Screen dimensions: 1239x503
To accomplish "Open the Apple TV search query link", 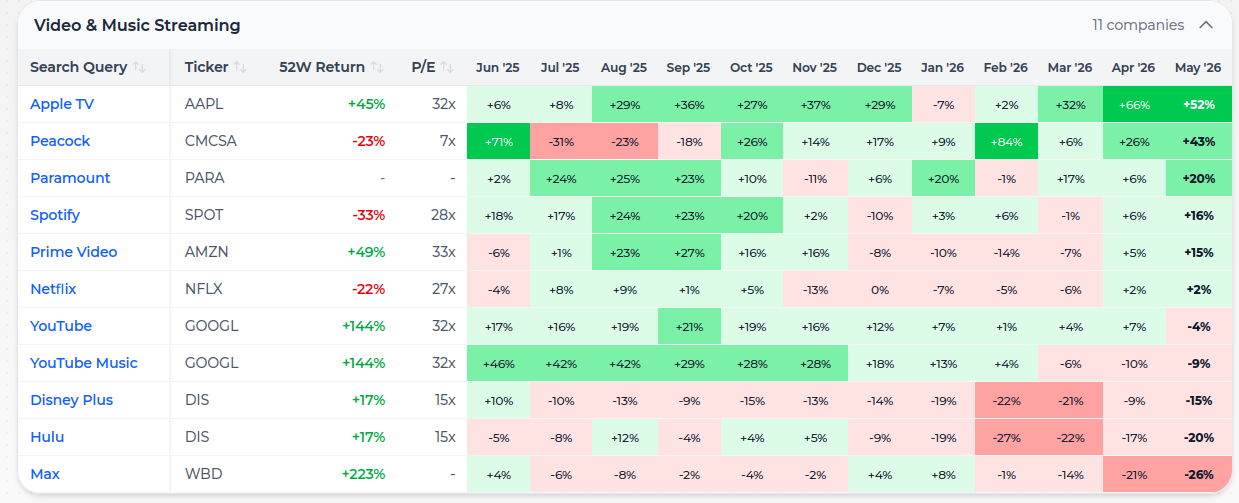I will click(x=62, y=104).
